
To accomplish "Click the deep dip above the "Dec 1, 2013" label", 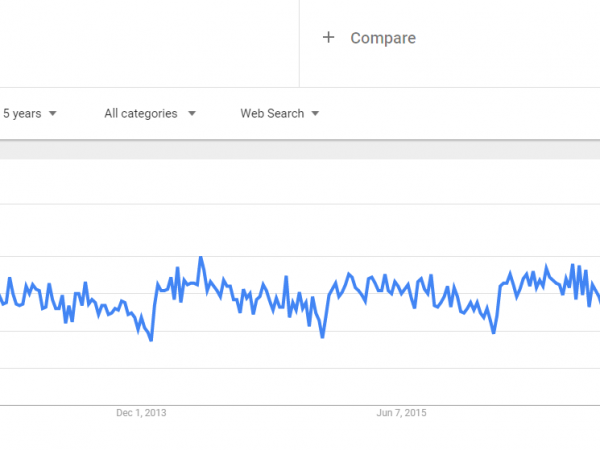I will tap(151, 340).
